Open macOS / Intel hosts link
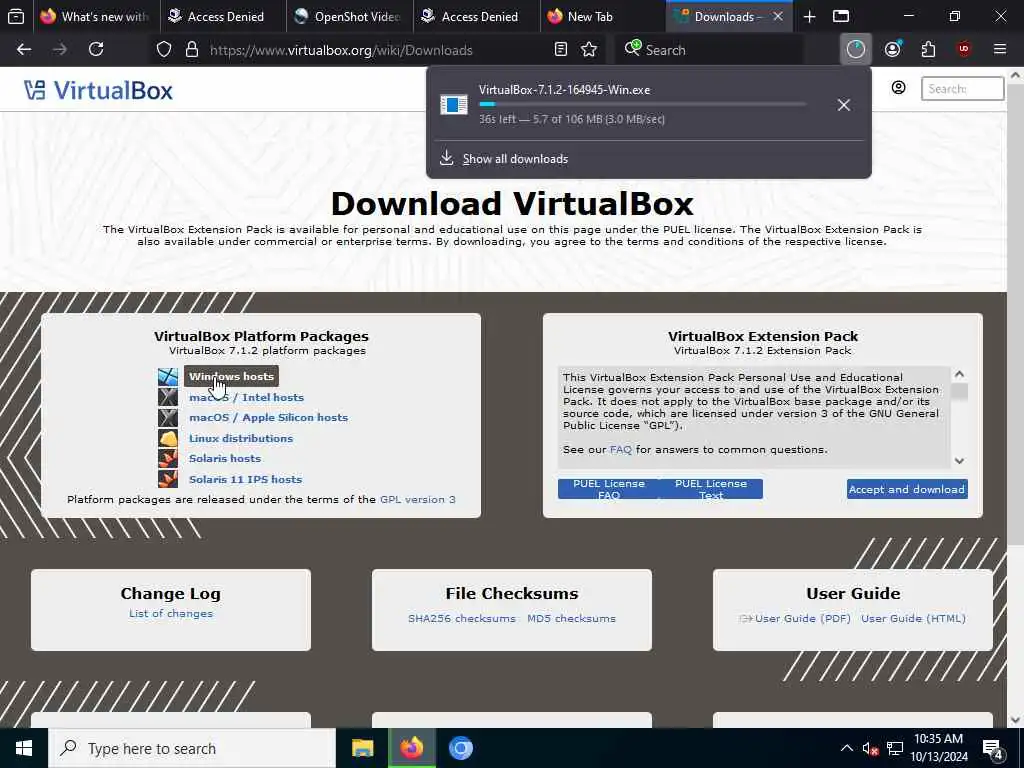1024x768 pixels. click(x=246, y=397)
